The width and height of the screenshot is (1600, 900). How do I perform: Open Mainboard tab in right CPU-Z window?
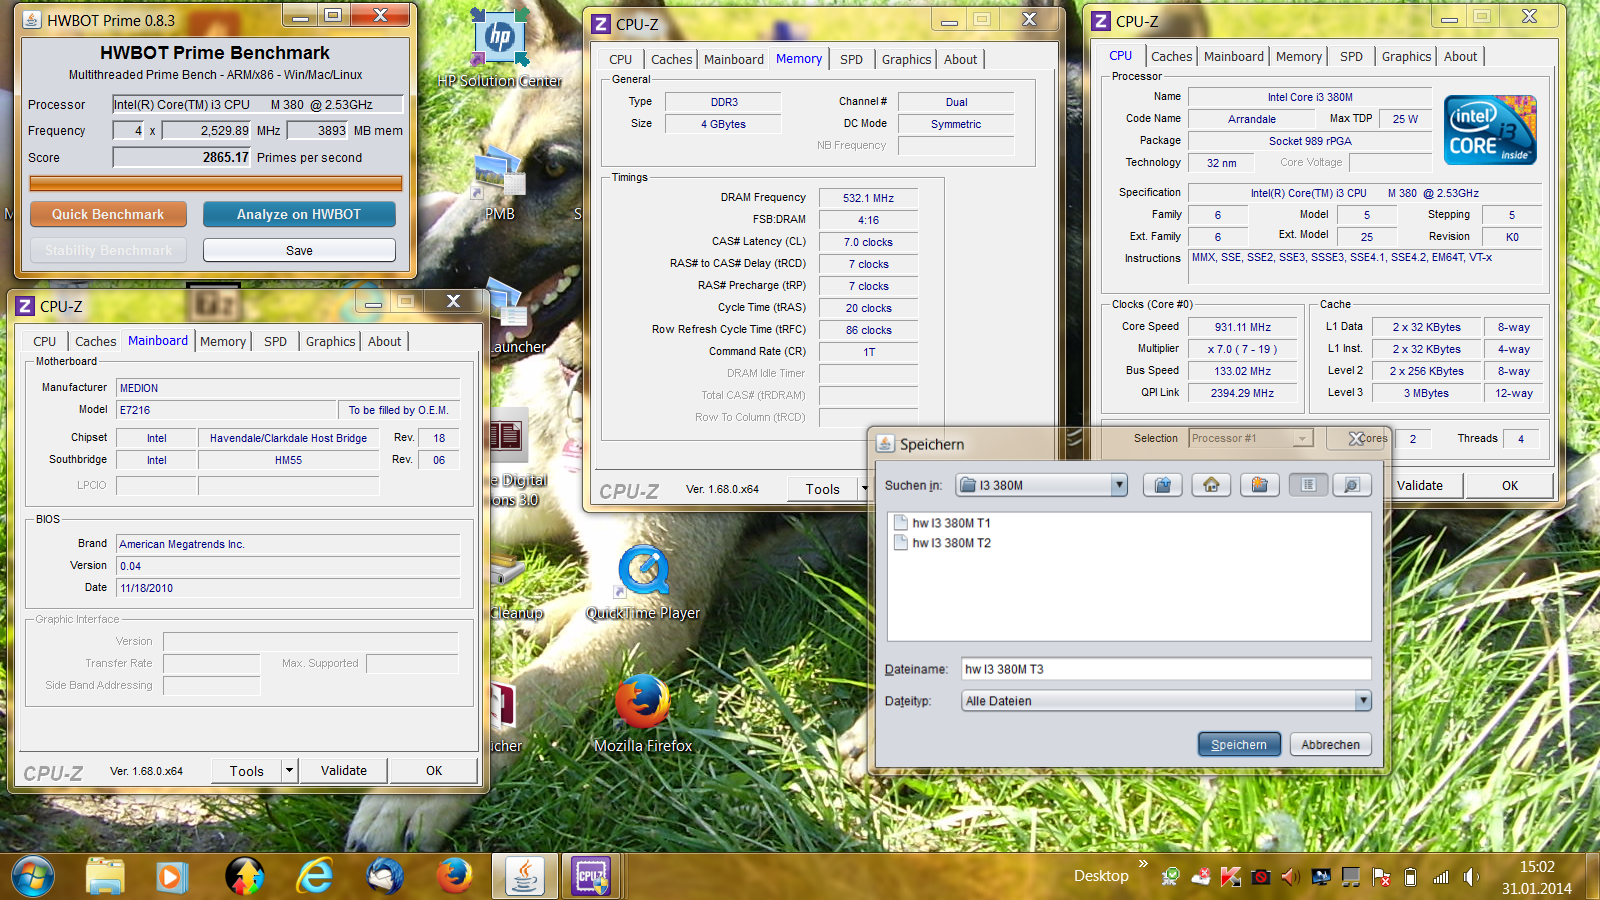coord(1233,56)
